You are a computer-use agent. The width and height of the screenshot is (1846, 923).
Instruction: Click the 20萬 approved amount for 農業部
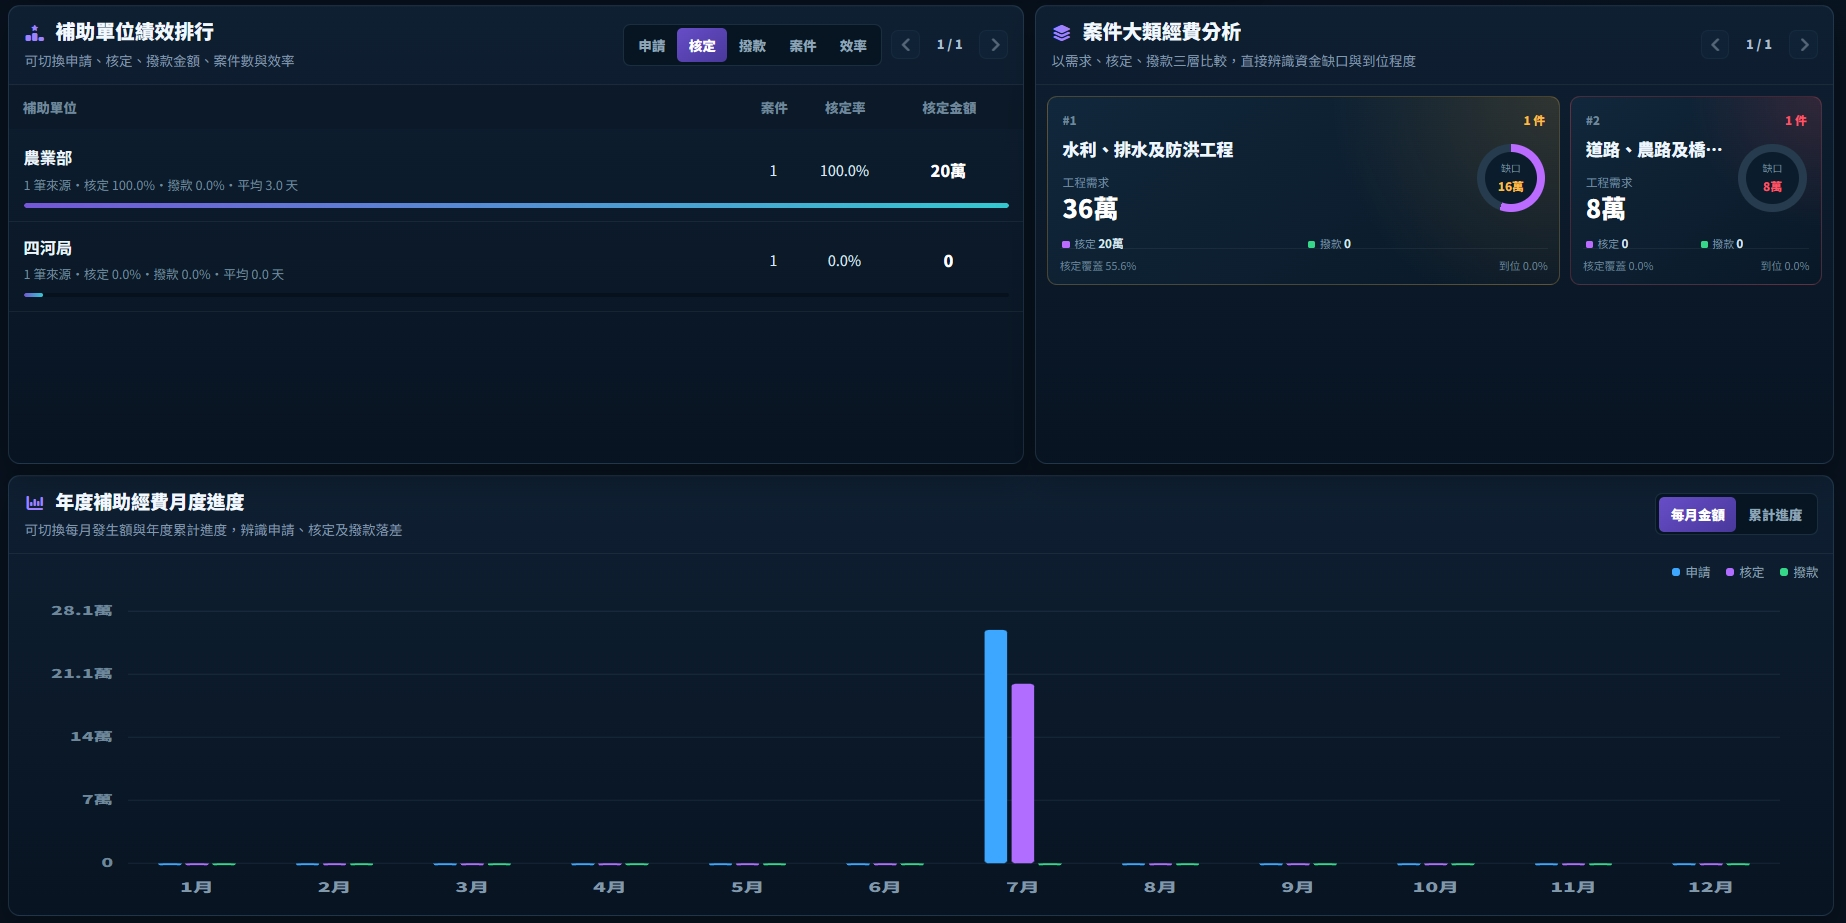[948, 171]
